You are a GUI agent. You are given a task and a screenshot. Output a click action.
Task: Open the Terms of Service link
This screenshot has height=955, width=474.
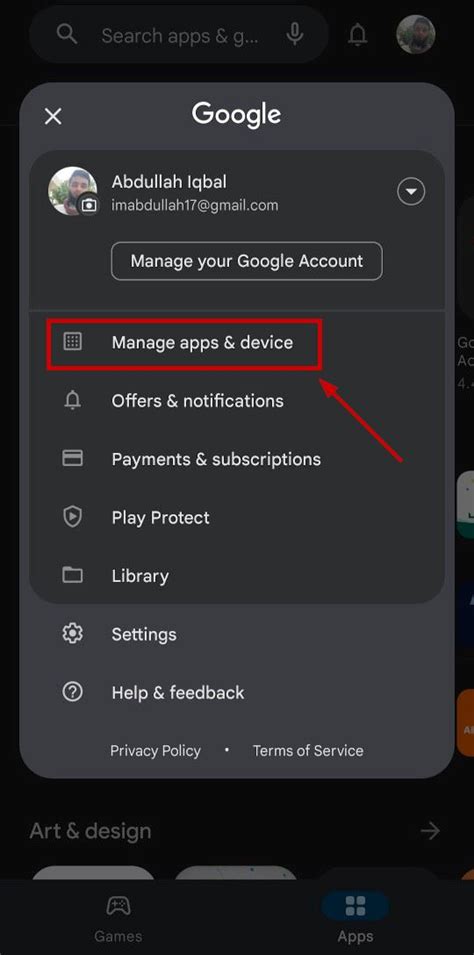(308, 751)
